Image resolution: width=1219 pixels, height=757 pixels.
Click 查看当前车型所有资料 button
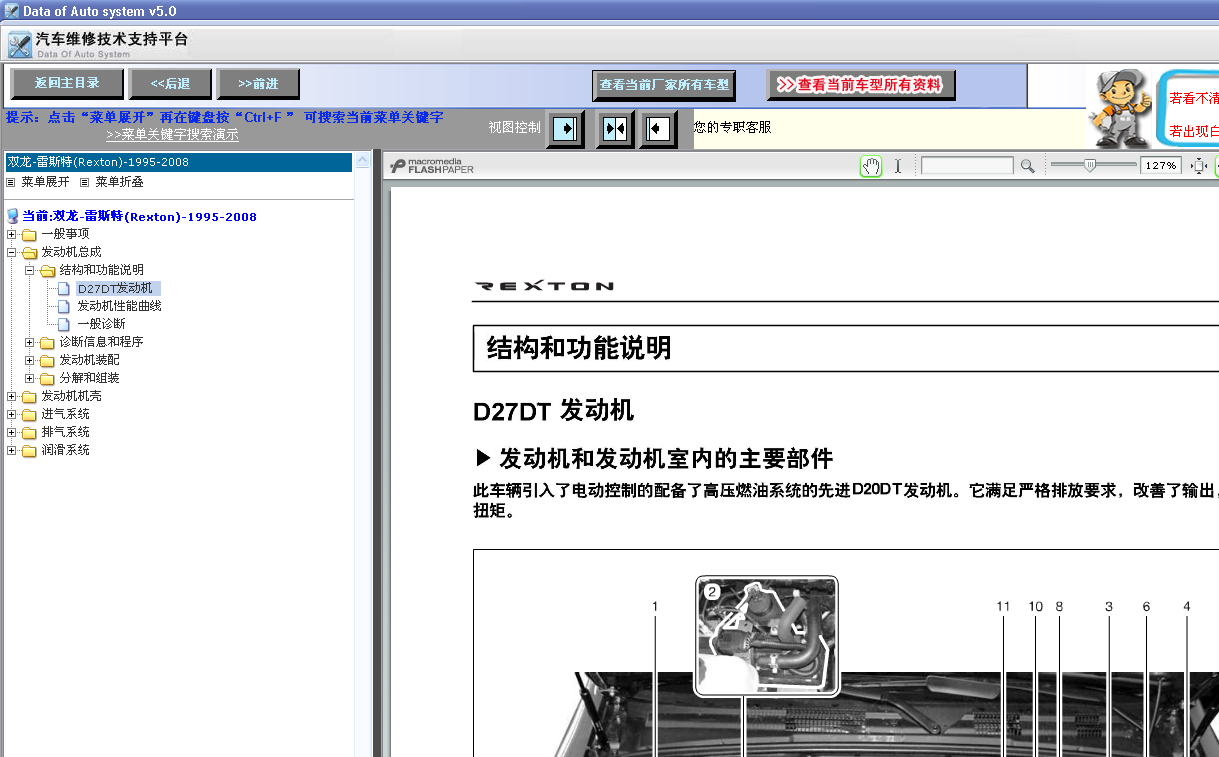(x=861, y=85)
